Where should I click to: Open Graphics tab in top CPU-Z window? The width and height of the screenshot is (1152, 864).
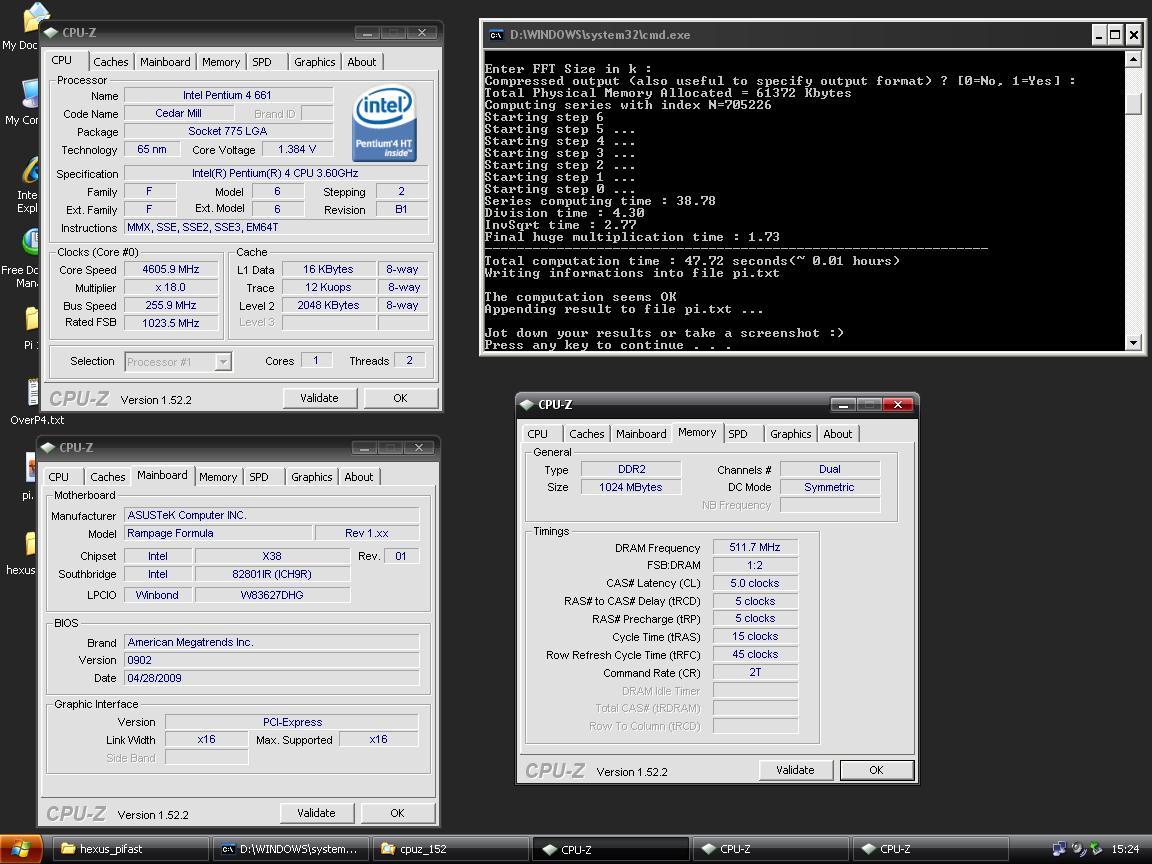tap(314, 62)
